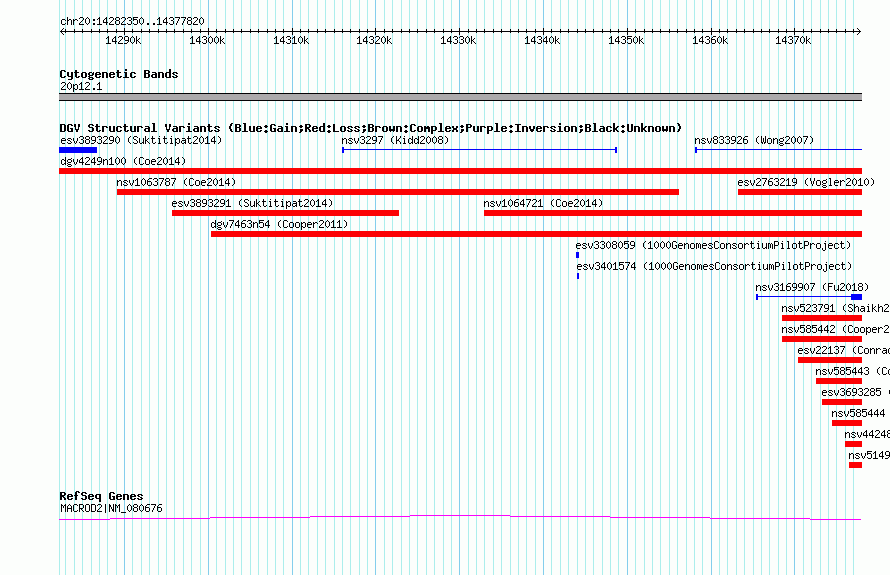890x575 pixels.
Task: Open nsv3169907 (Fu2018) variant label
Action: pyautogui.click(x=812, y=287)
